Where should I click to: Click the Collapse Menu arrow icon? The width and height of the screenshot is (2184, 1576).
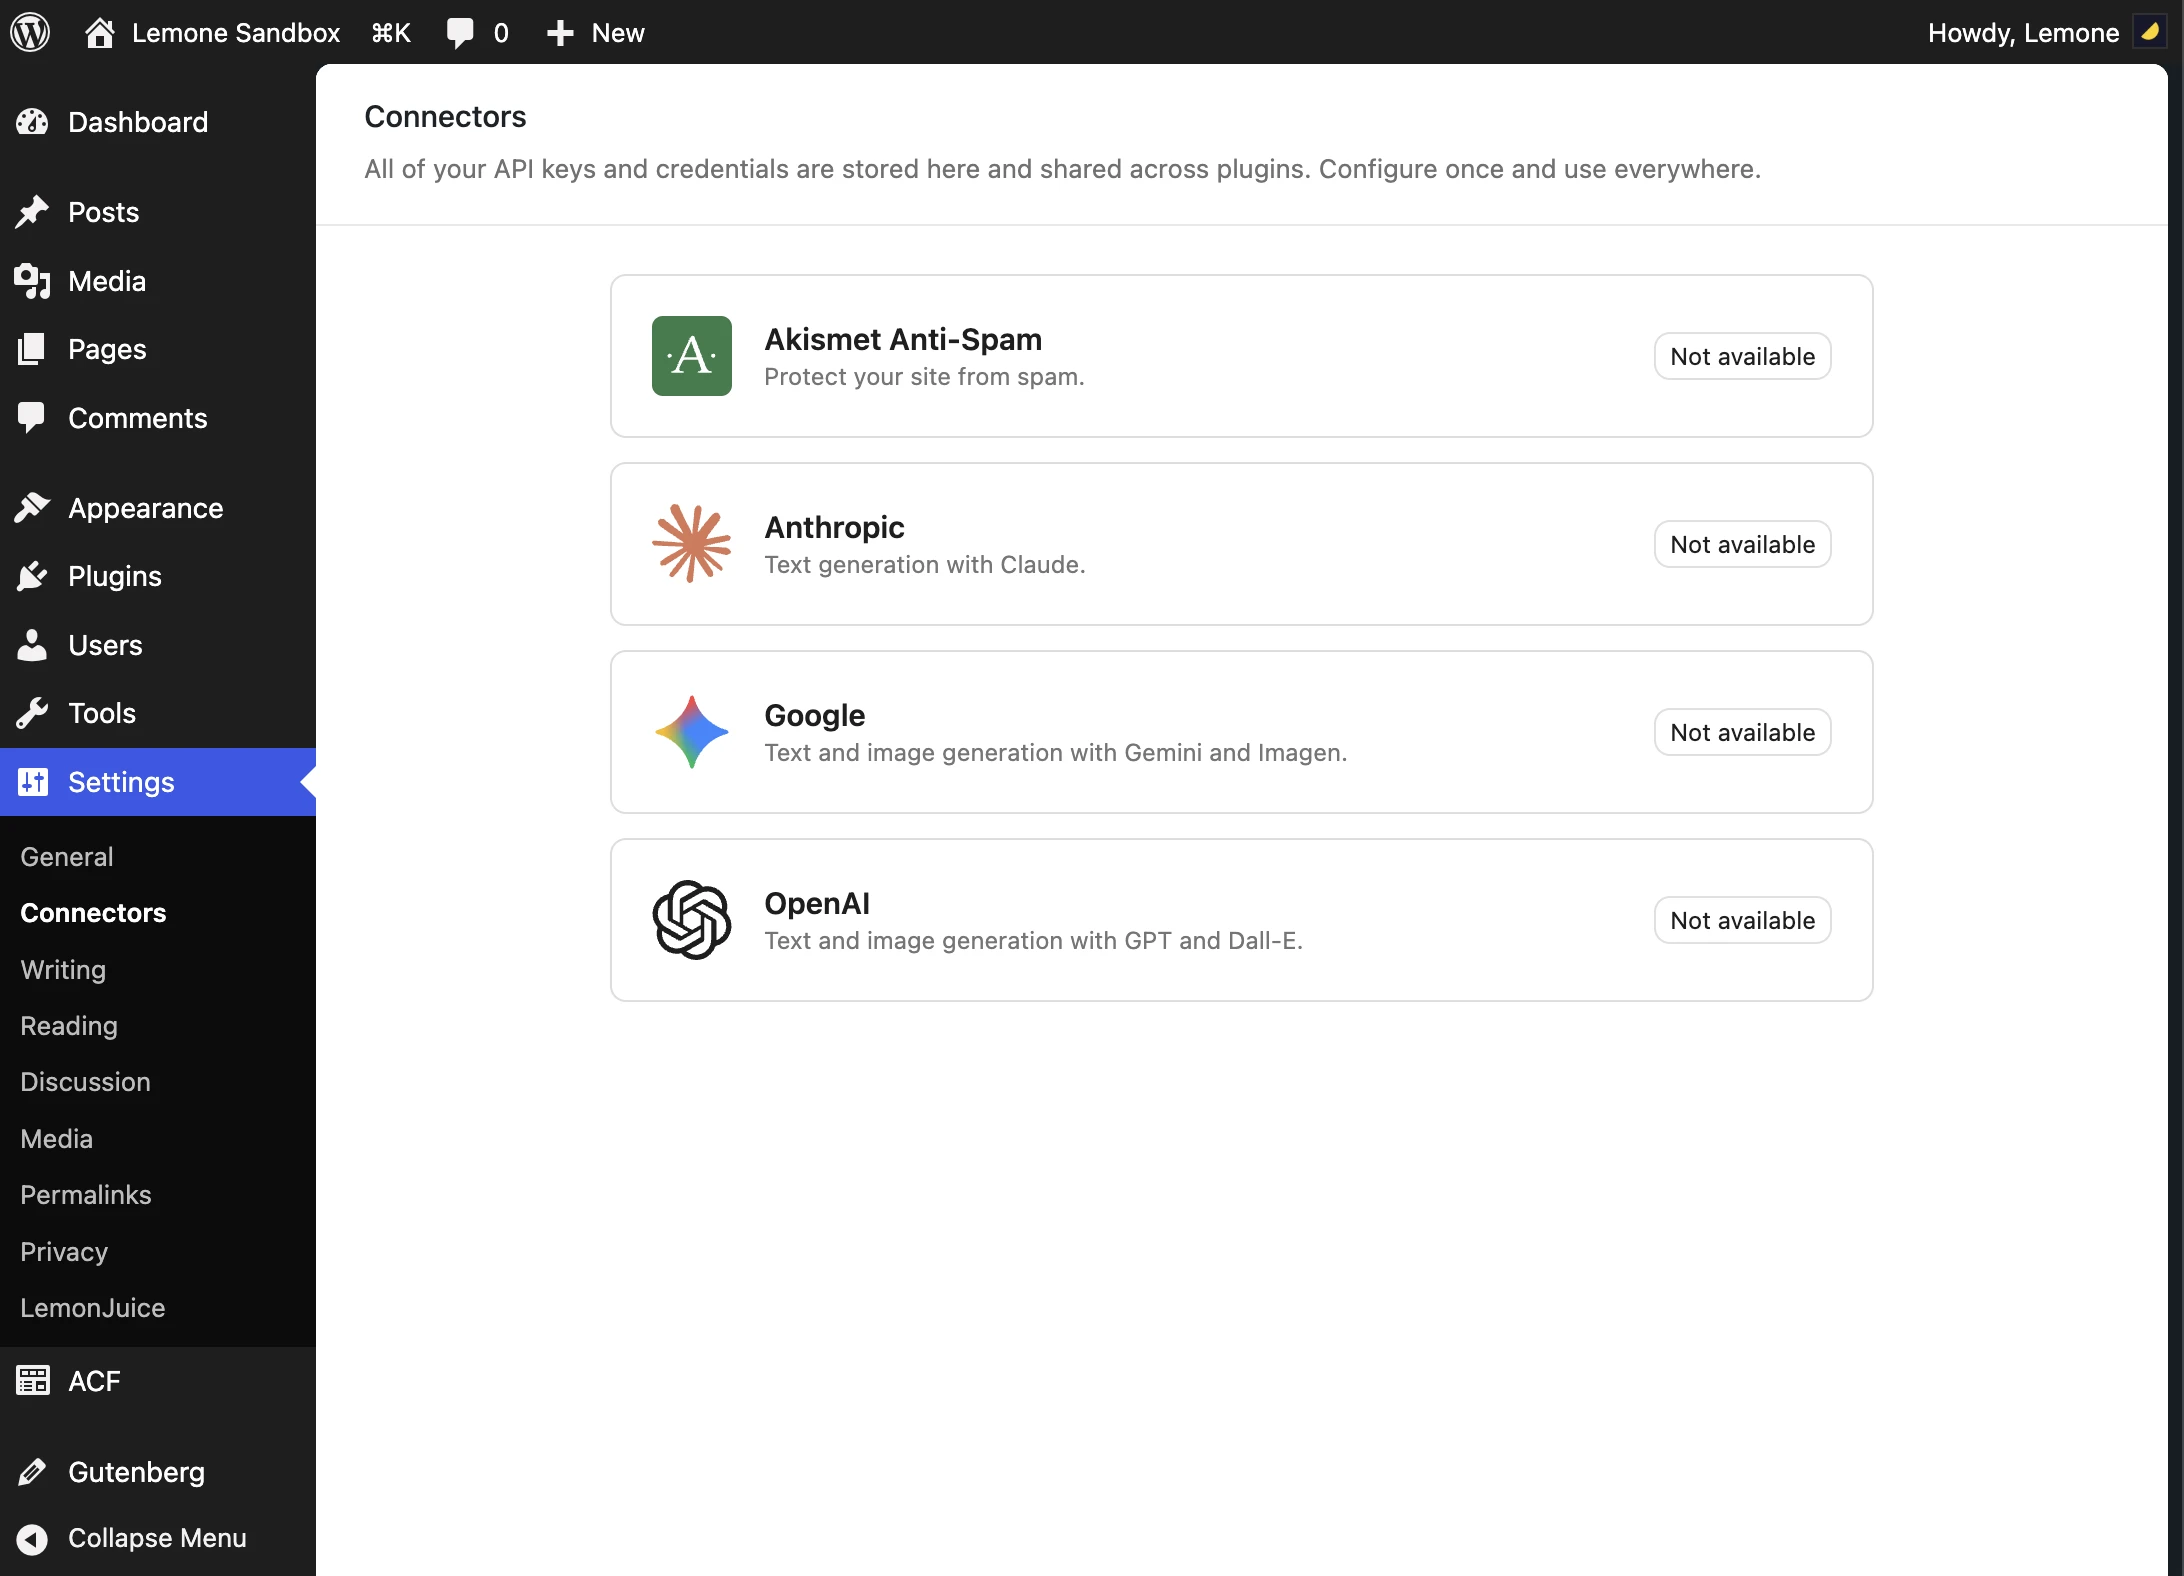[x=32, y=1539]
